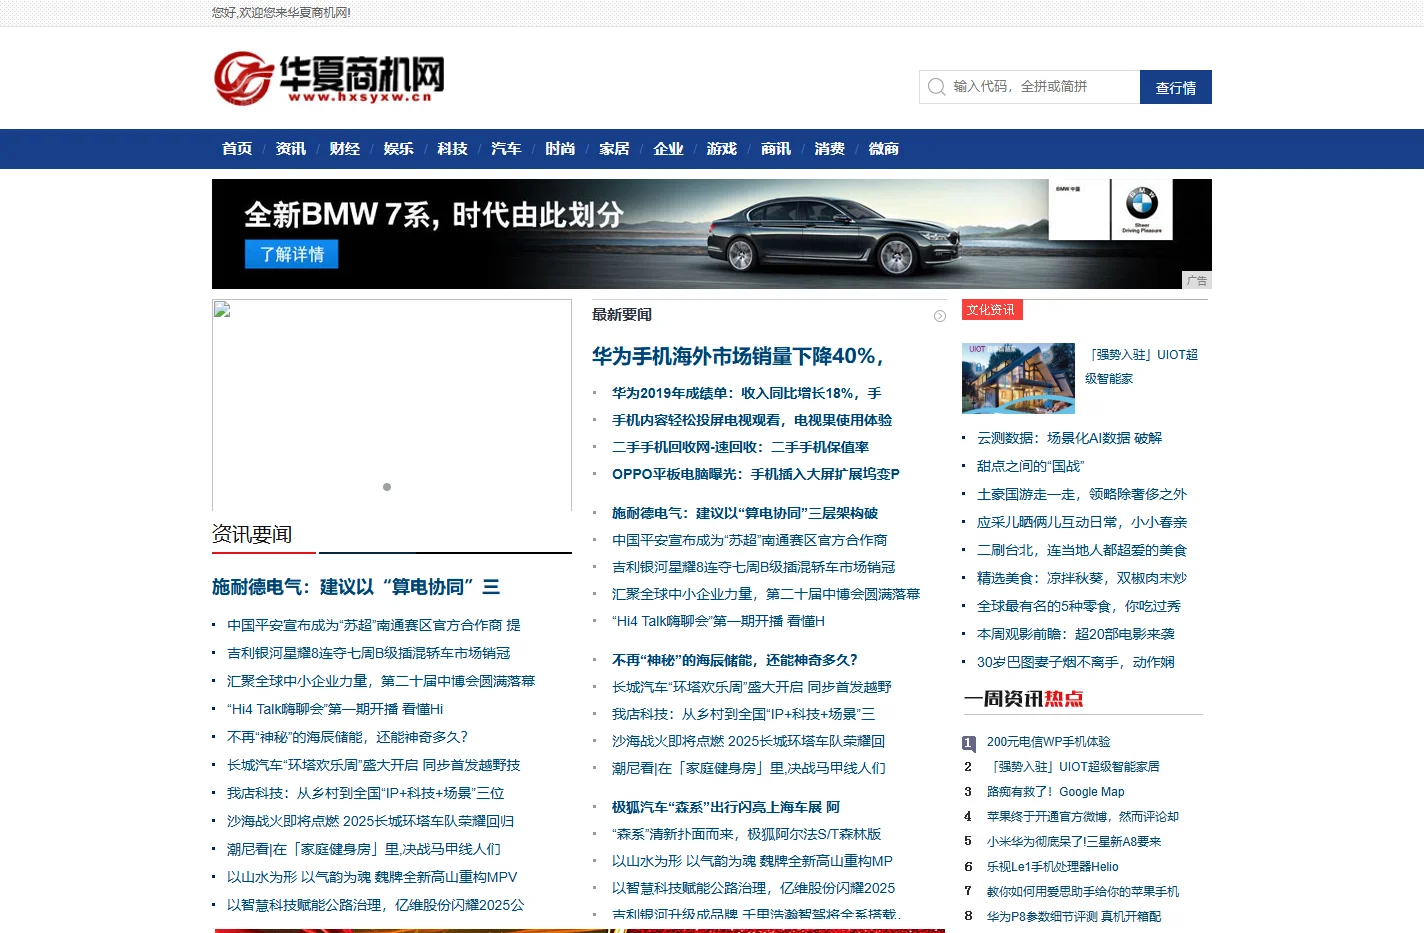Open 以山水为形 魏牌 link in left list
1424x933 pixels.
tap(372, 877)
